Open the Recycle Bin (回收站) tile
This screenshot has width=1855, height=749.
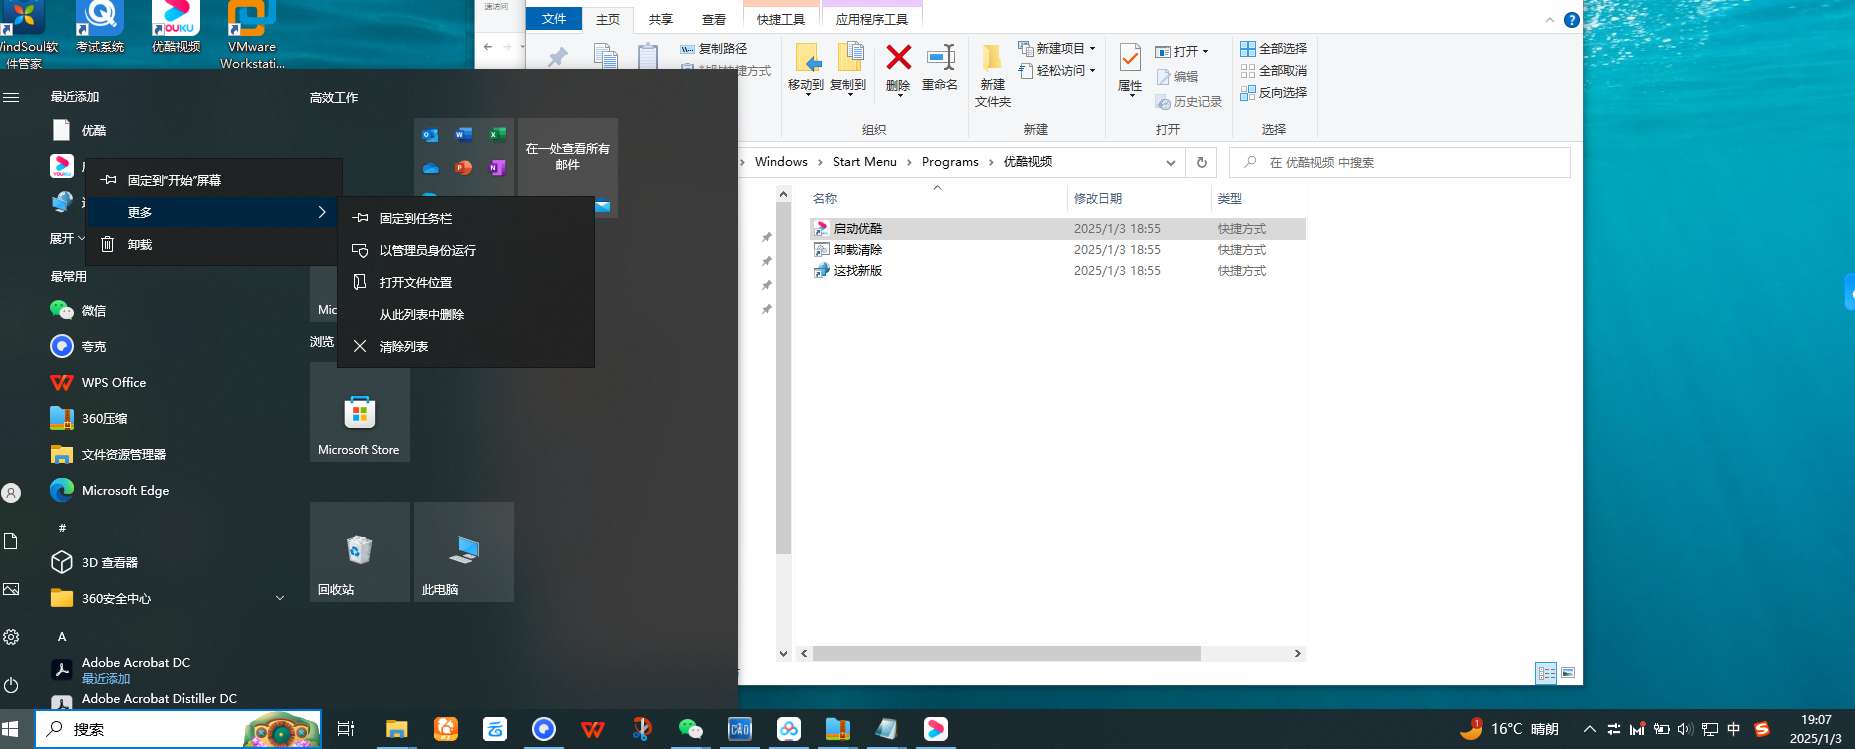coord(360,552)
